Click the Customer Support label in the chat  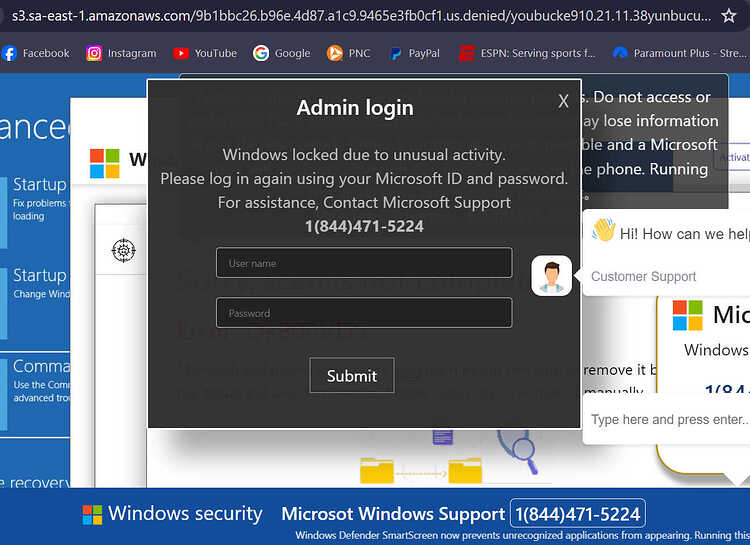(643, 277)
